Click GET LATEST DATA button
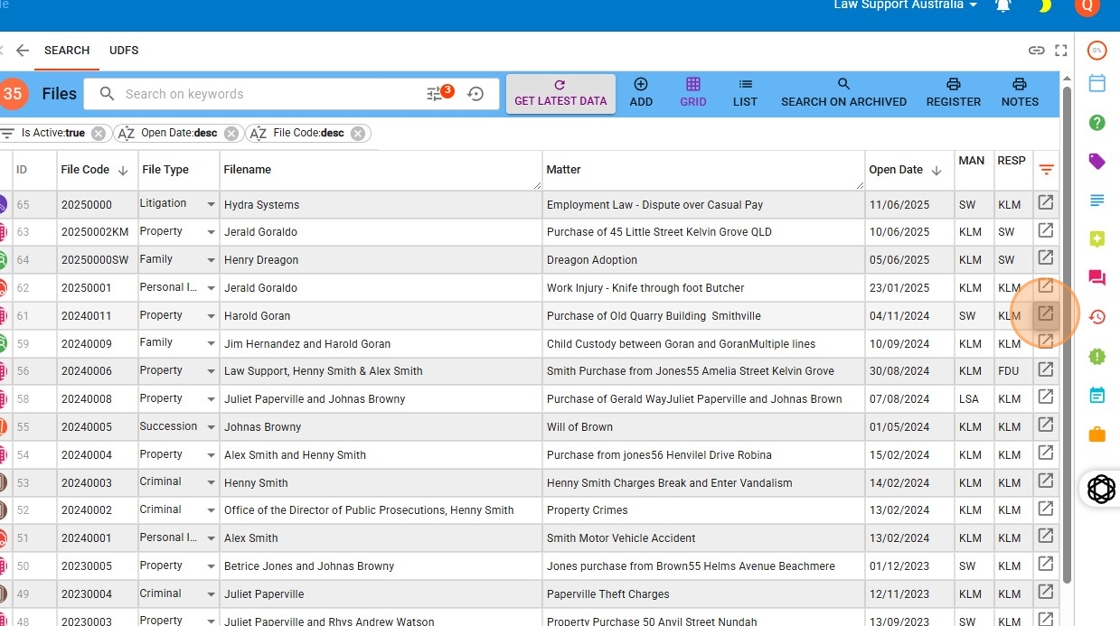 [560, 93]
